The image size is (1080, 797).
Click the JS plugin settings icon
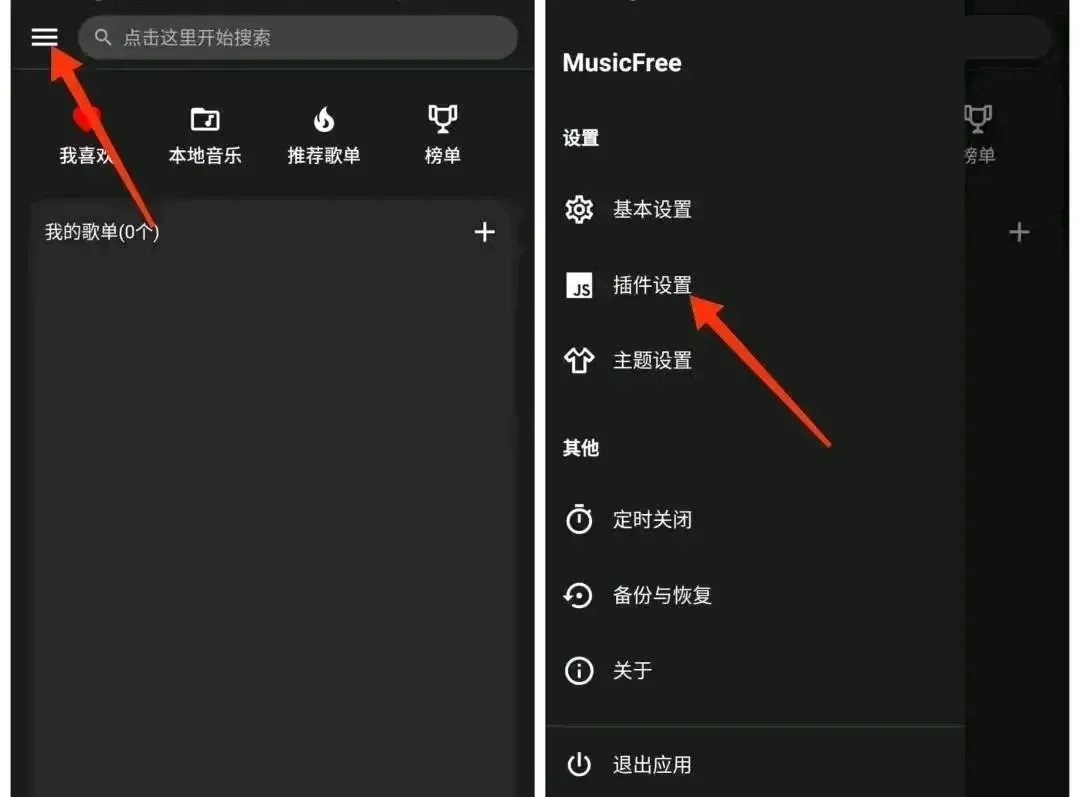click(579, 285)
